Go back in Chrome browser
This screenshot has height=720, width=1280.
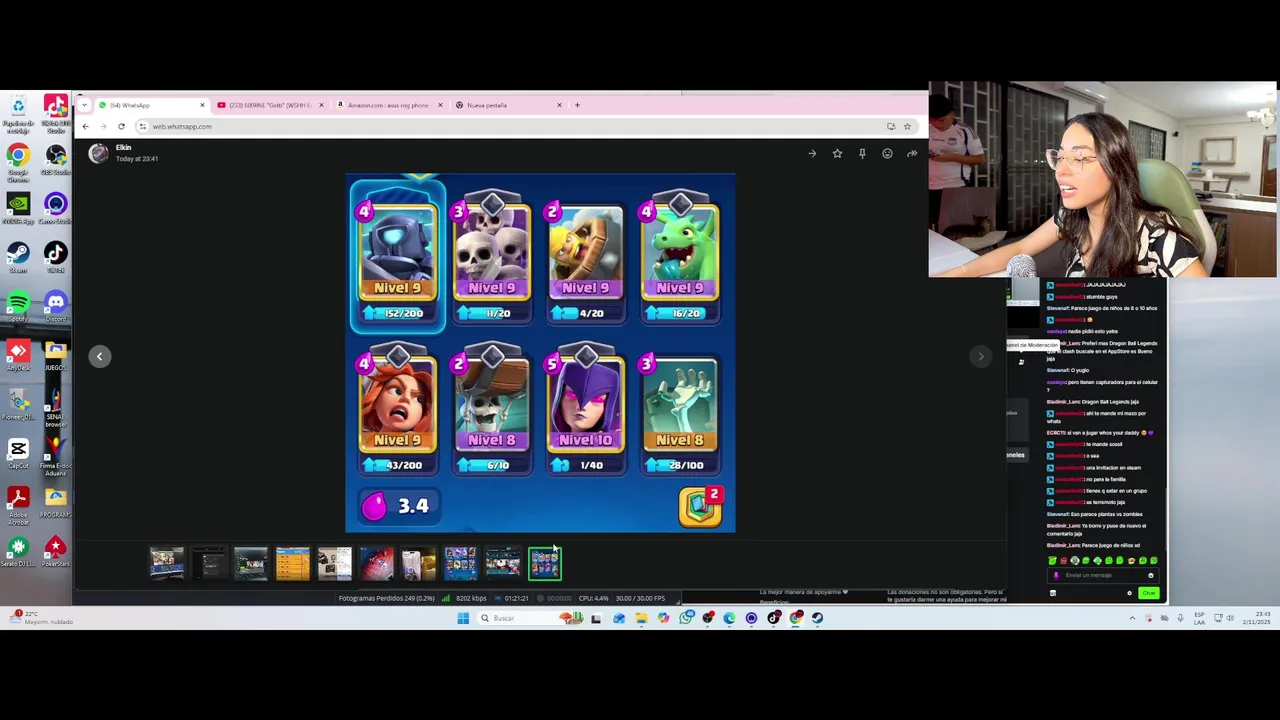(86, 126)
